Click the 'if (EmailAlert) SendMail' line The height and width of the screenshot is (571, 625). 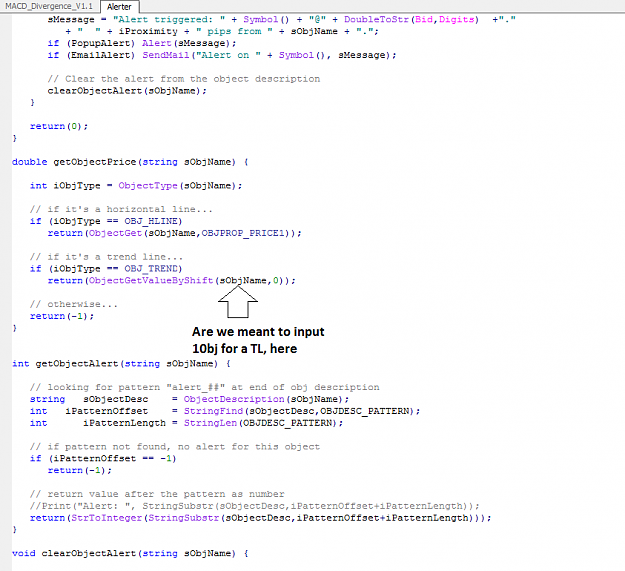(222, 55)
